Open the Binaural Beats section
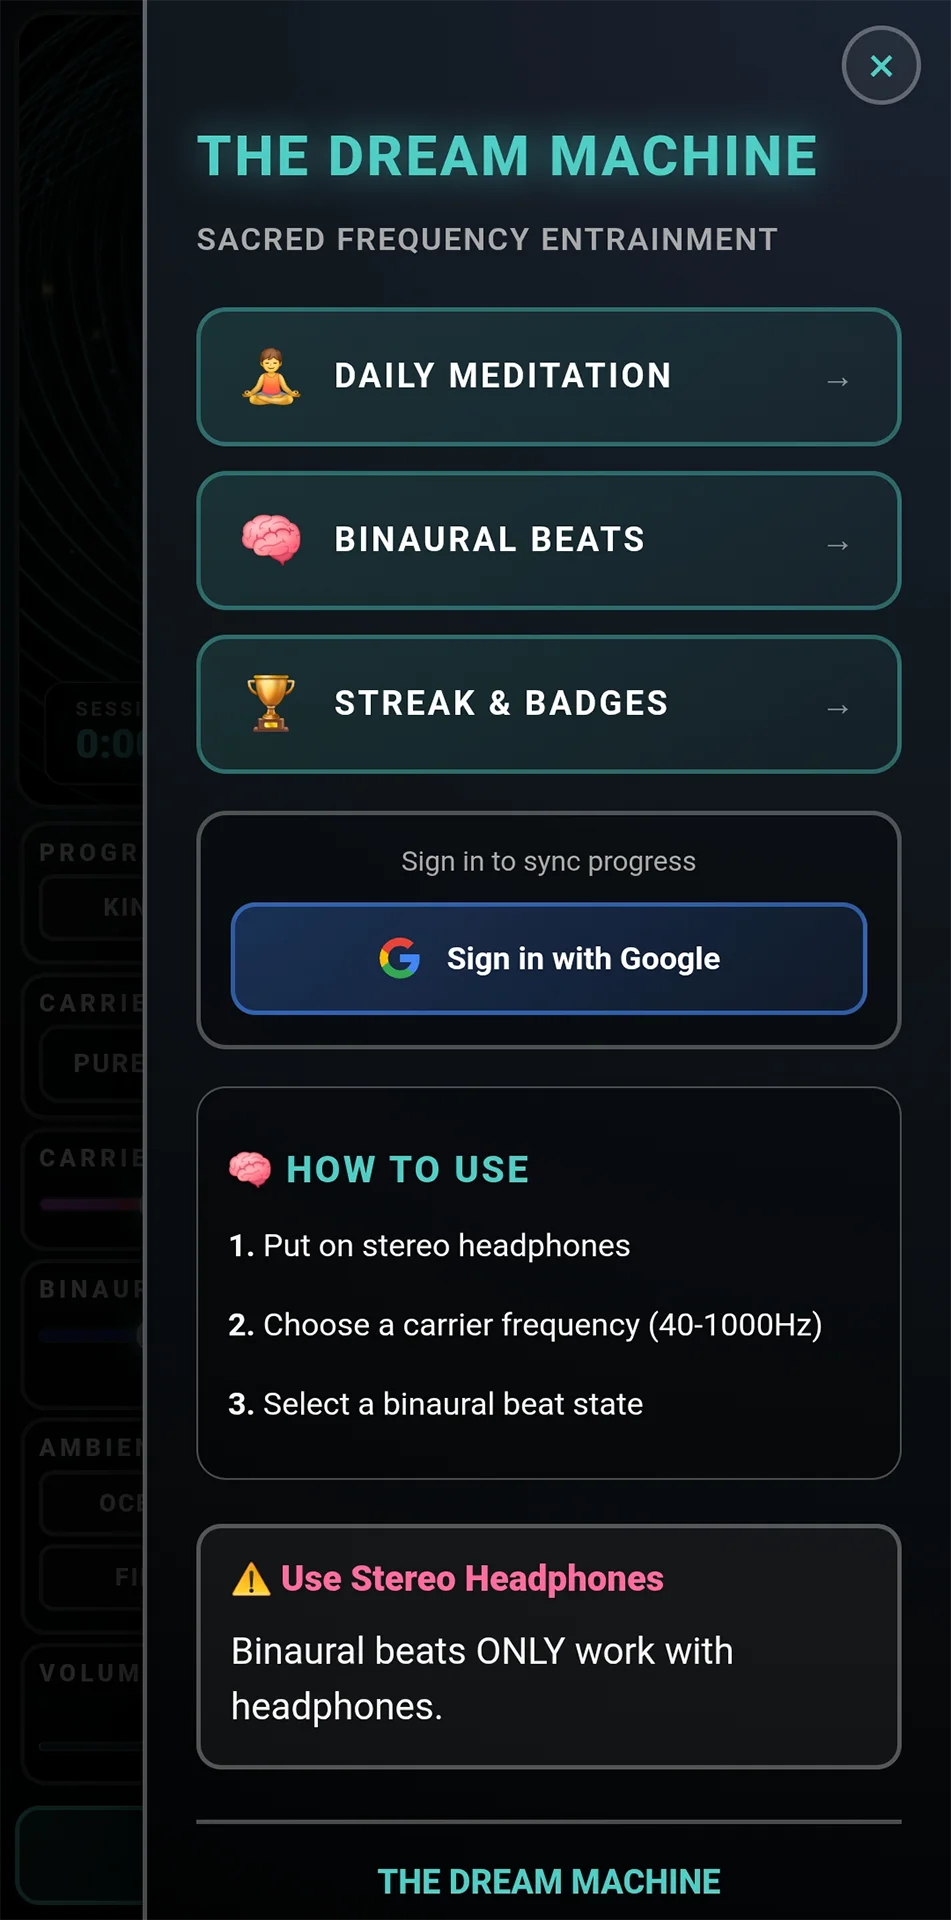Viewport: 951px width, 1920px height. point(548,540)
